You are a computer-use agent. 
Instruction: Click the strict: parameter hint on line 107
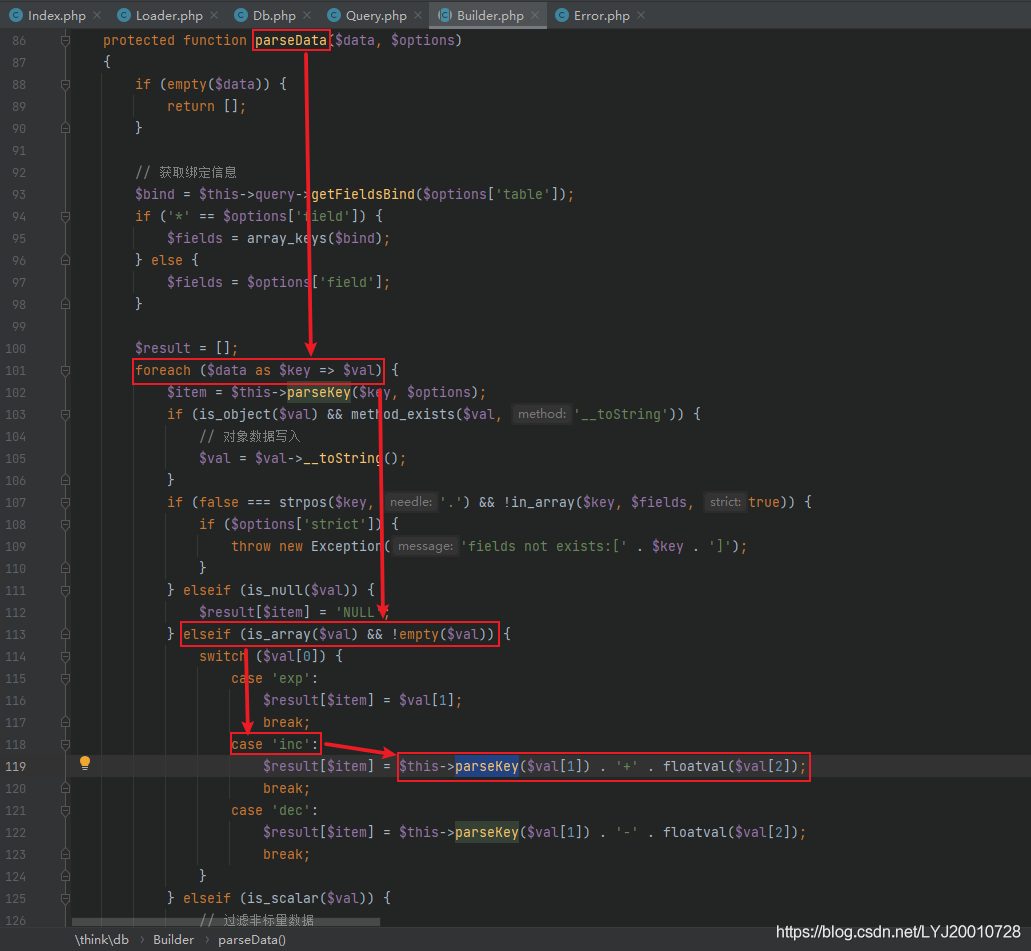click(x=725, y=502)
